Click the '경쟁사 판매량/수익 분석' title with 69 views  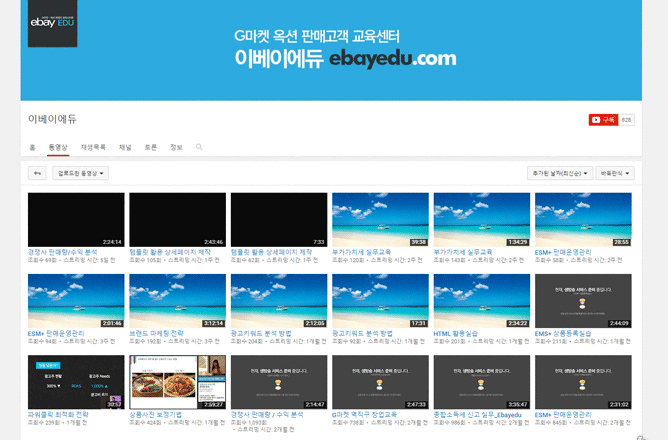[63, 252]
